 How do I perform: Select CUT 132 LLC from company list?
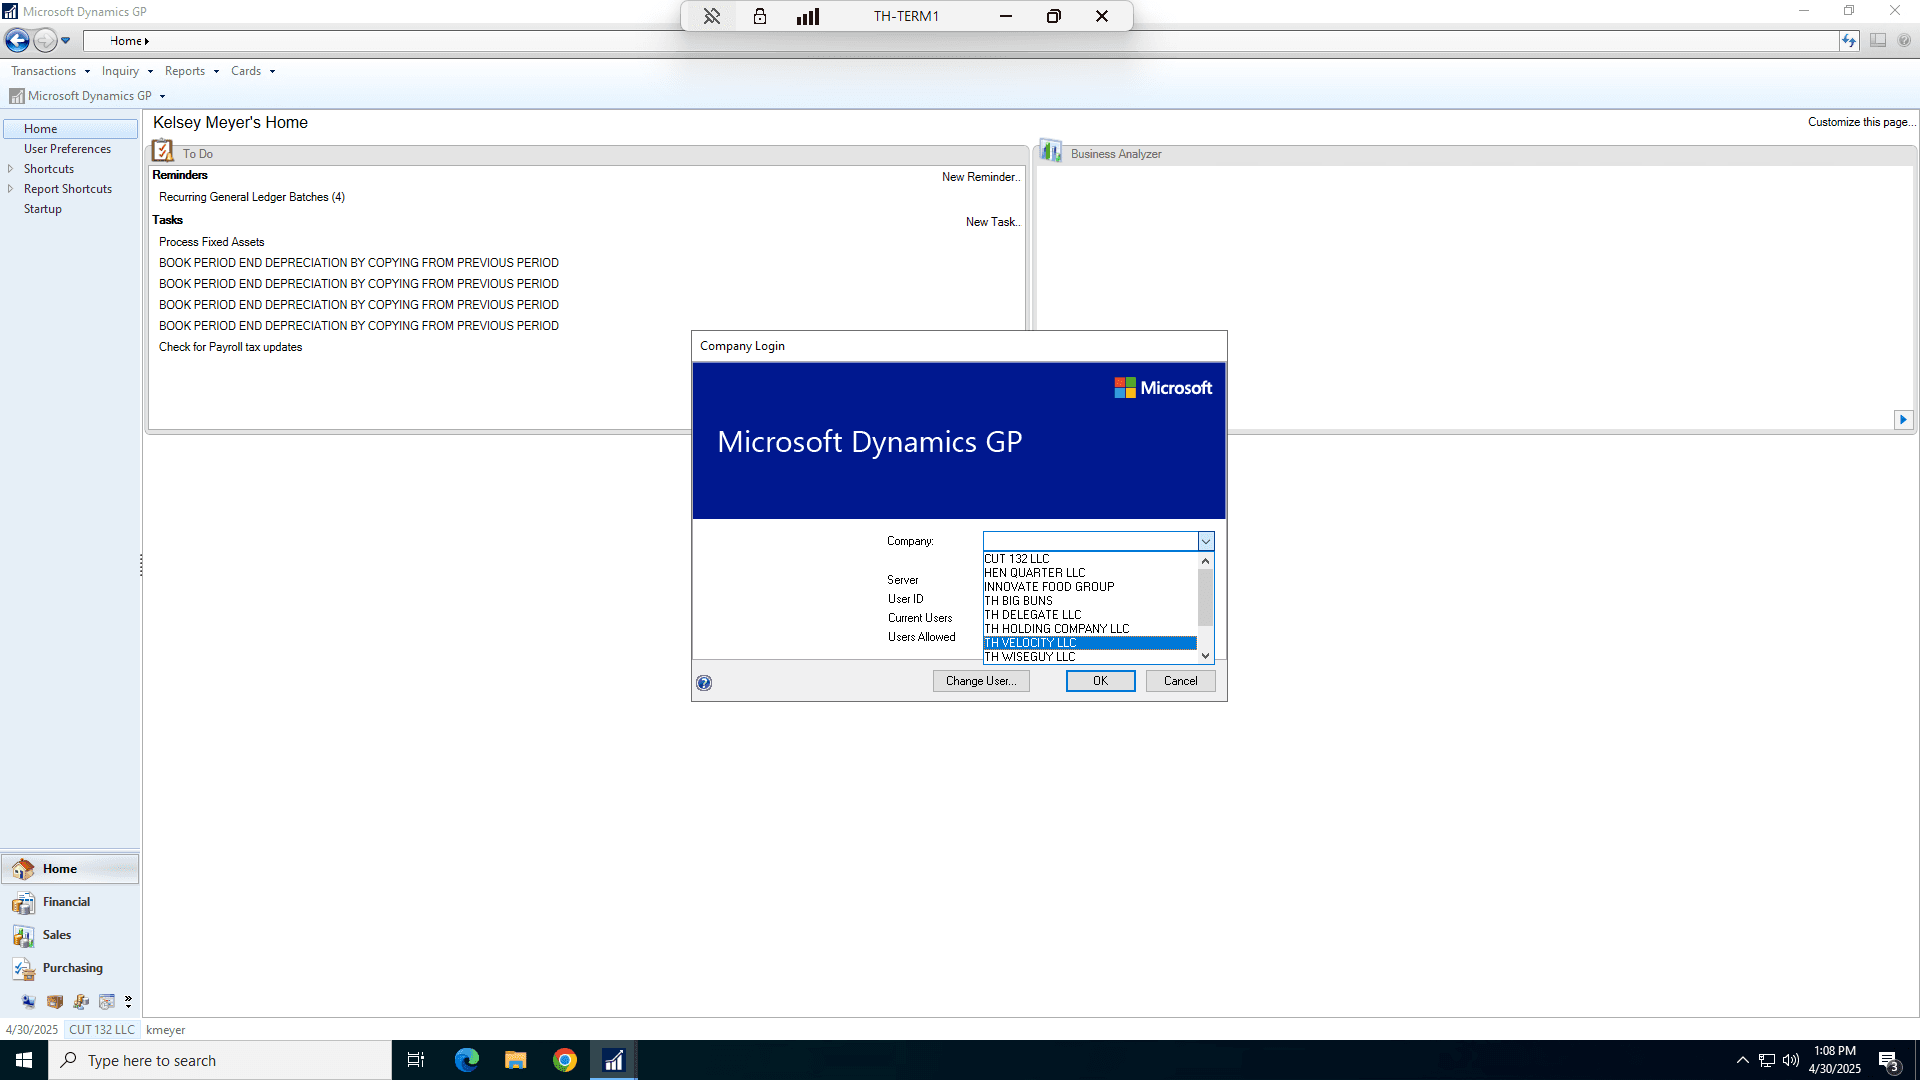click(x=1090, y=559)
